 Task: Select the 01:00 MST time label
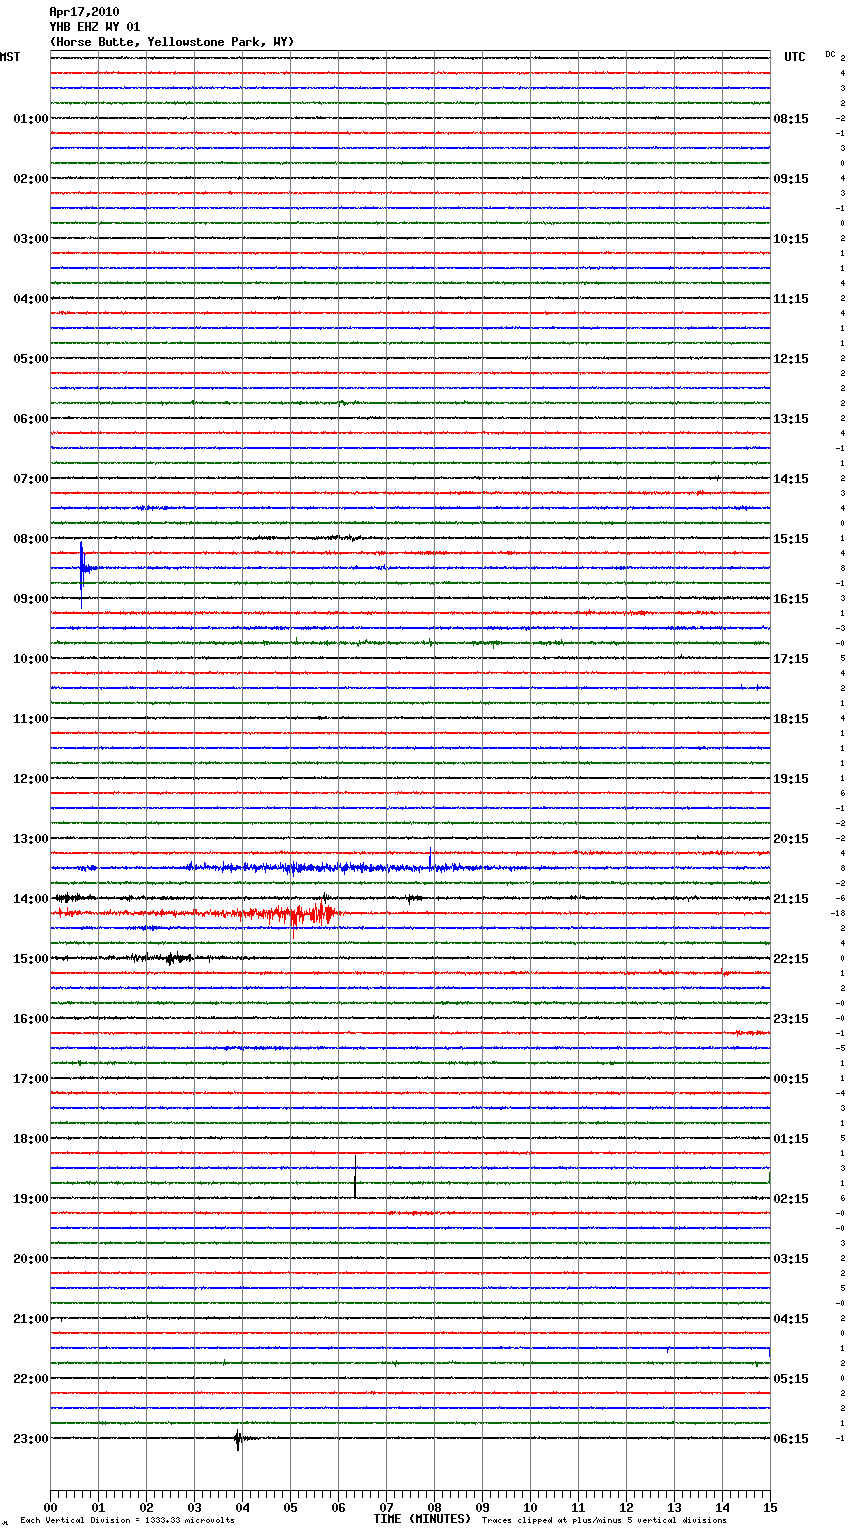coord(30,119)
